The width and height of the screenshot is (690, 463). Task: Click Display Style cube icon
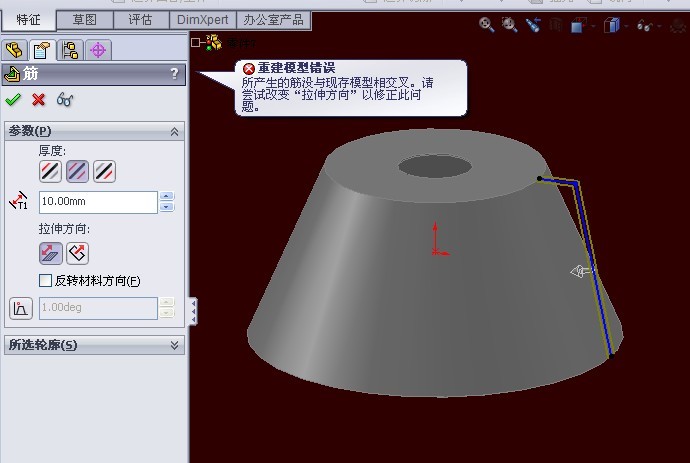point(612,25)
